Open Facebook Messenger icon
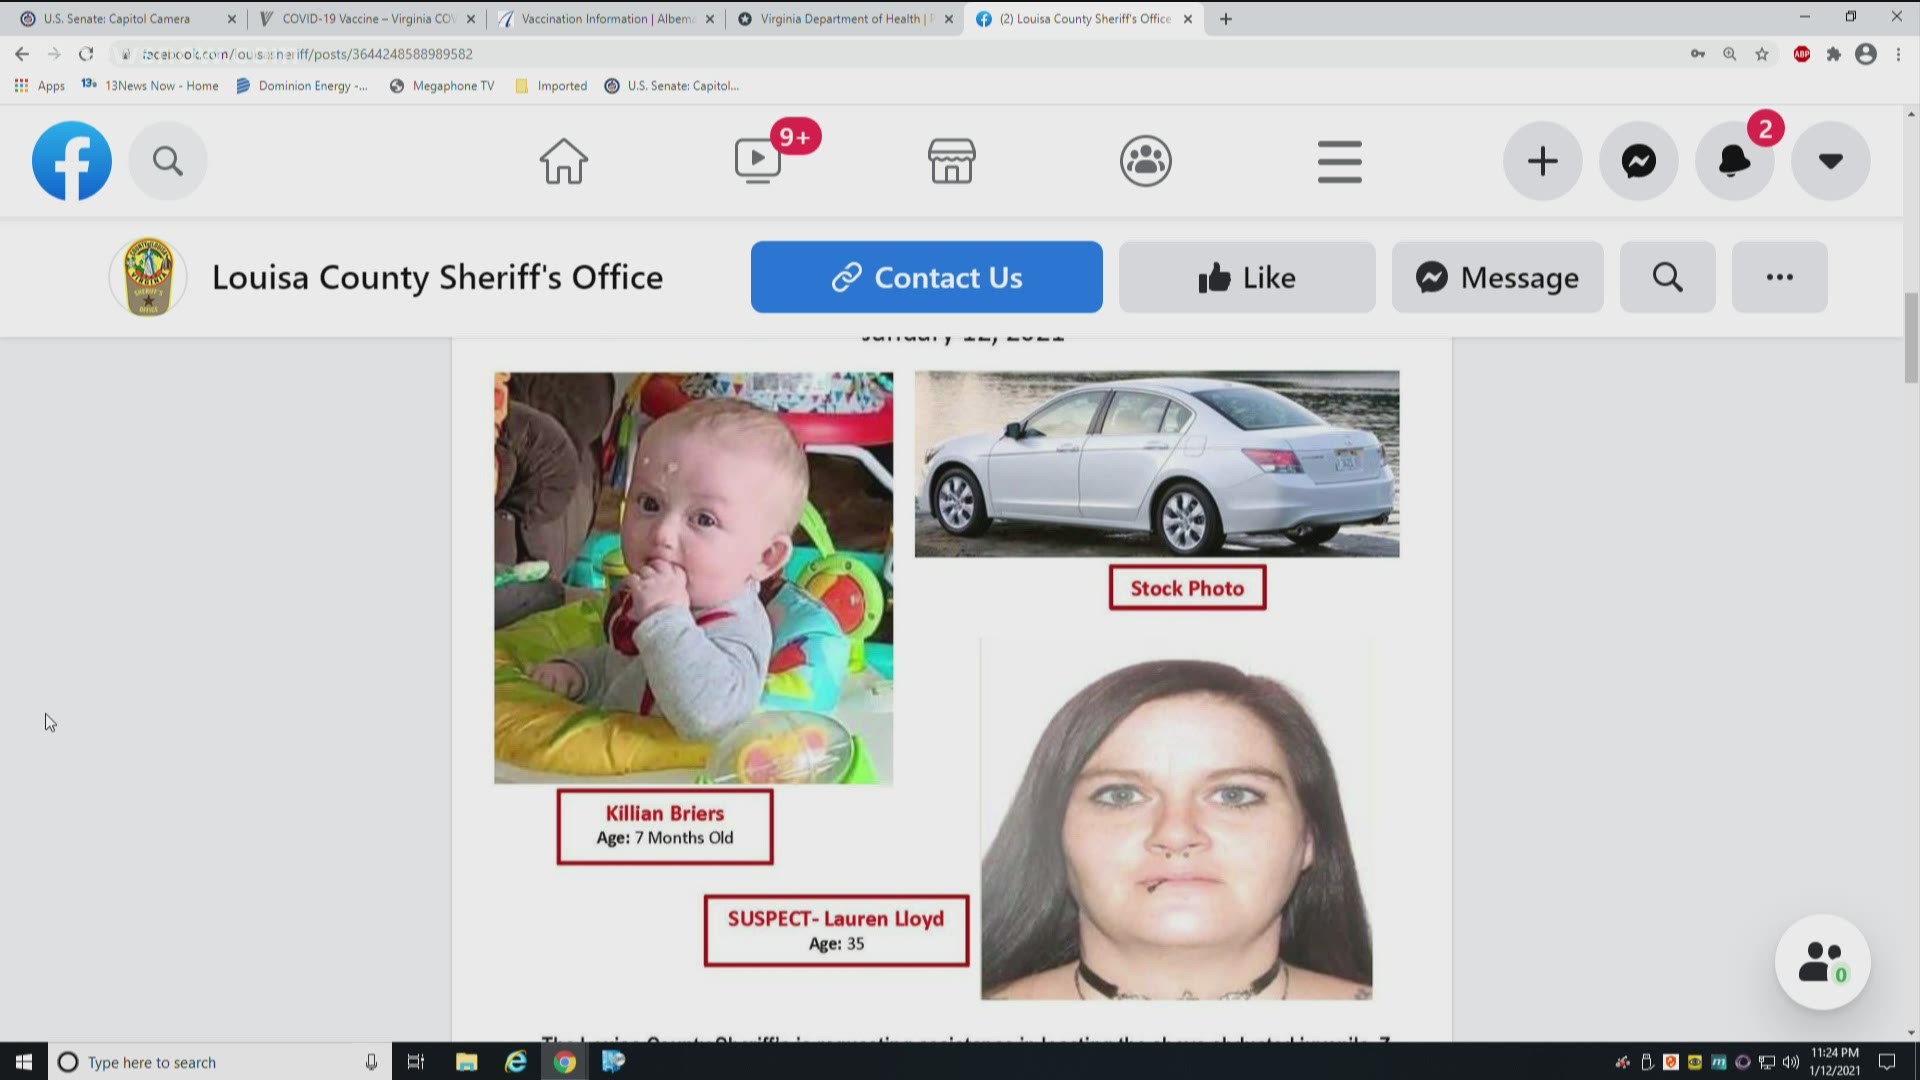Screen dimensions: 1920x1080 point(1638,161)
